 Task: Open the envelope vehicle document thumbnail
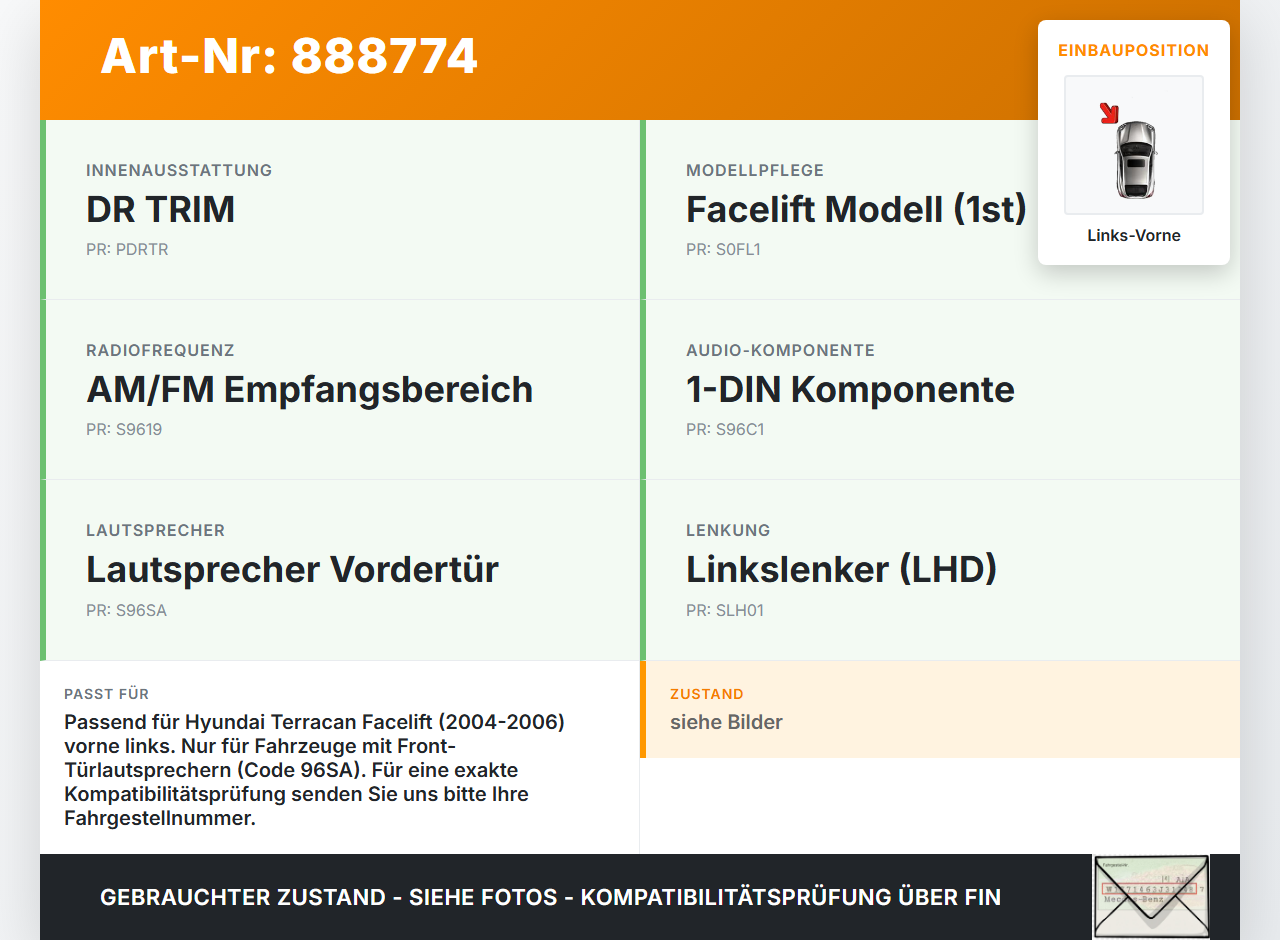click(1151, 896)
